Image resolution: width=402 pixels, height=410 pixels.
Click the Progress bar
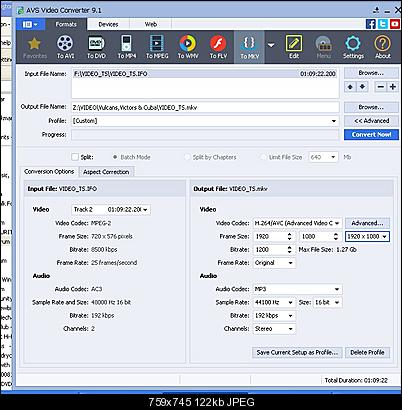[205, 135]
